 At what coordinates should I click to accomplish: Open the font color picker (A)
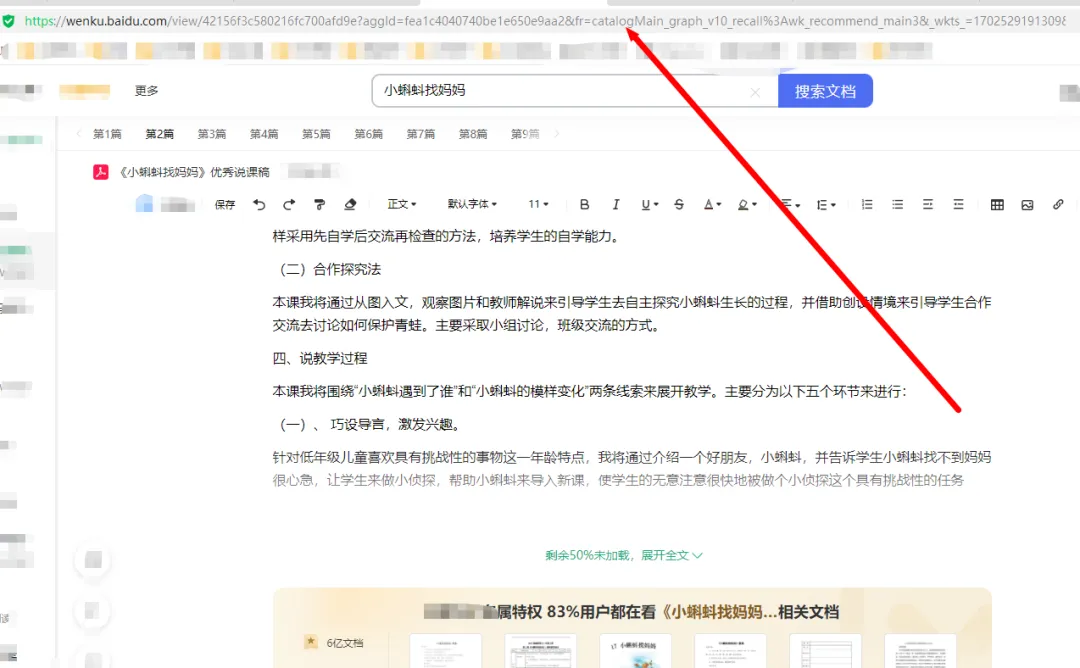711,204
